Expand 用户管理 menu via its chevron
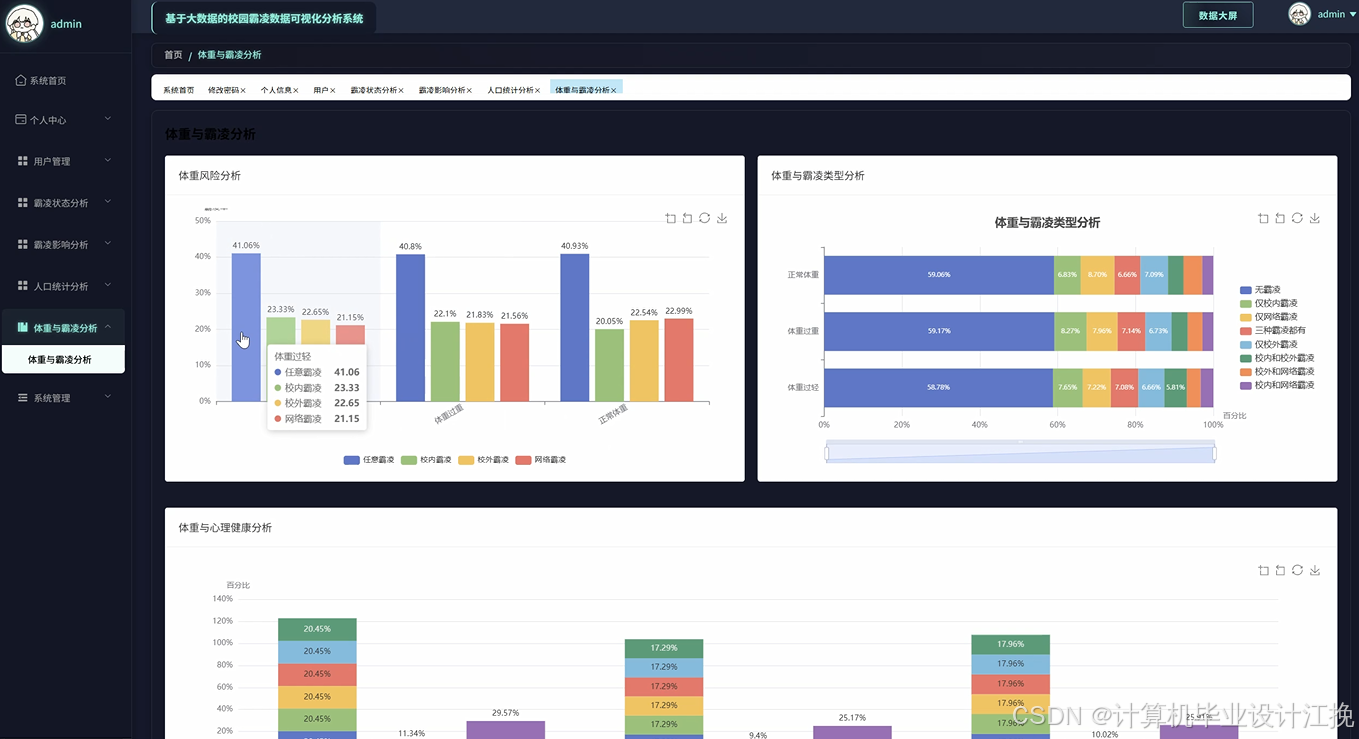The image size is (1359, 739). click(108, 160)
